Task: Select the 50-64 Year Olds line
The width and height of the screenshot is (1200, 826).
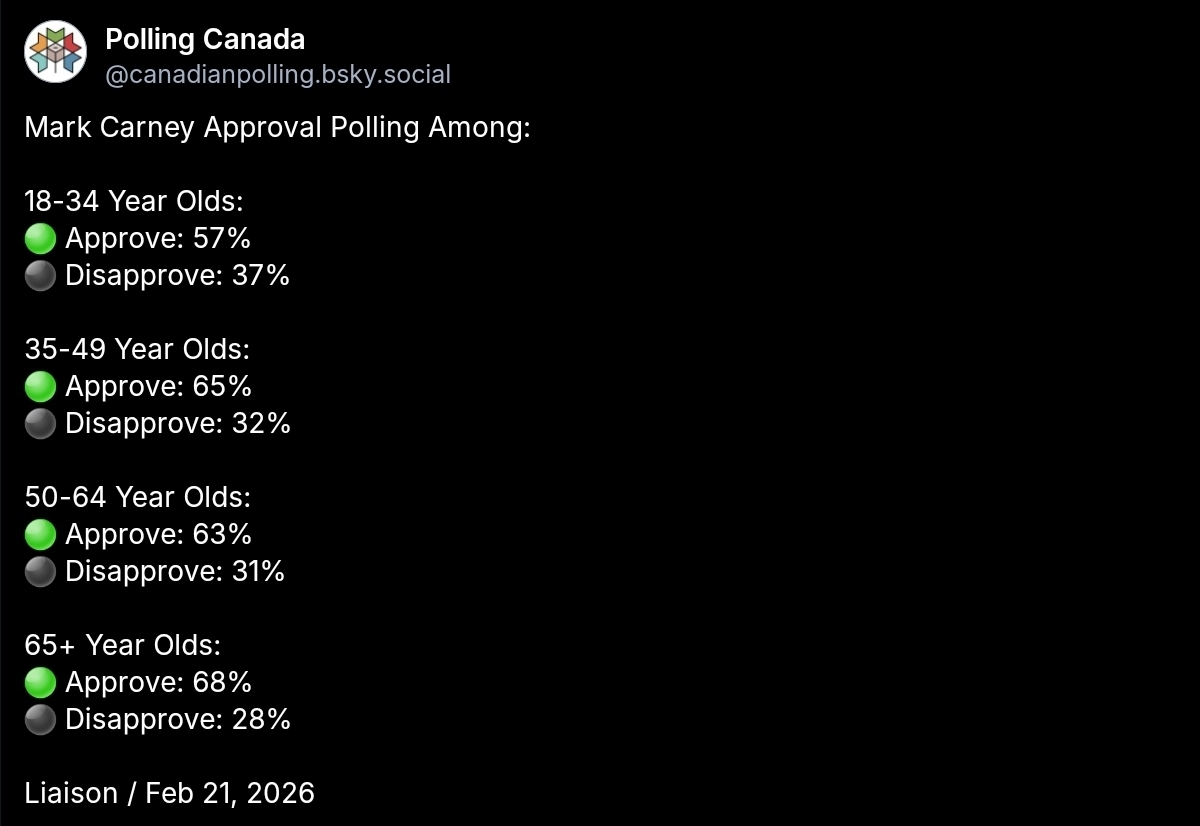Action: click(138, 497)
